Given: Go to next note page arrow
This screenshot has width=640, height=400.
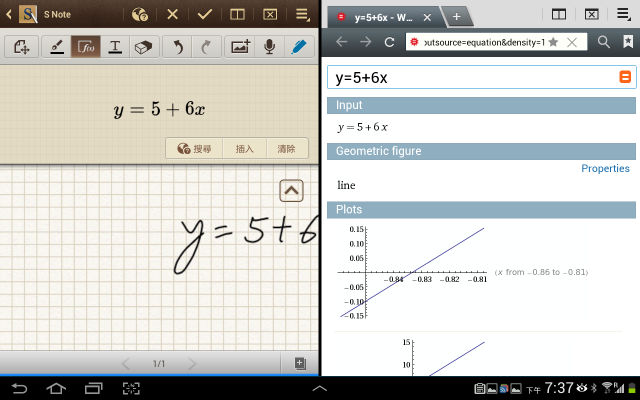Looking at the screenshot, I should (x=192, y=363).
